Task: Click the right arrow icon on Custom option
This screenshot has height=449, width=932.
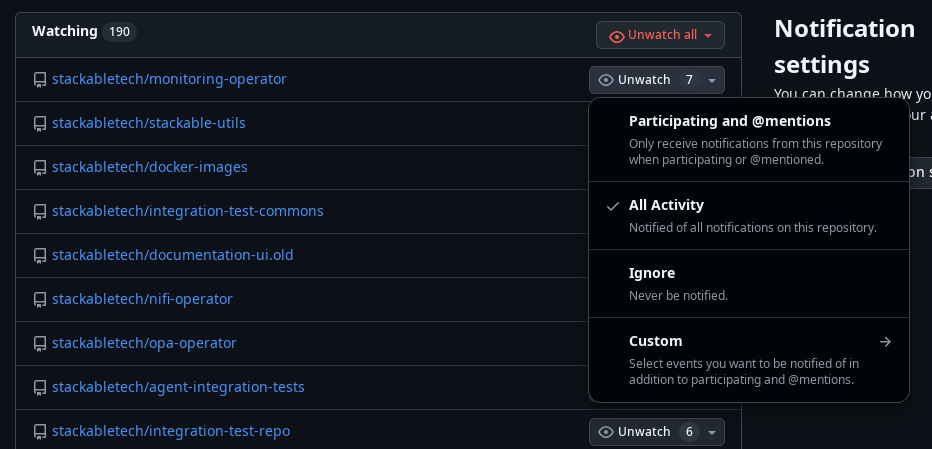Action: 885,341
